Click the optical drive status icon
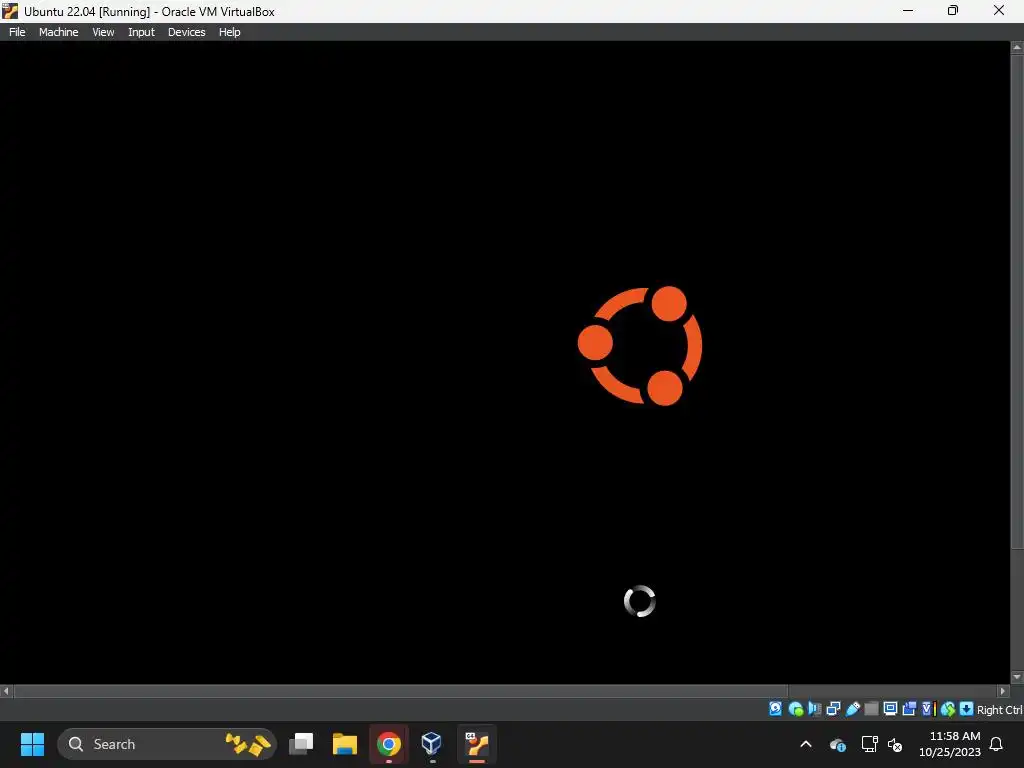Image resolution: width=1024 pixels, height=768 pixels. pyautogui.click(x=795, y=709)
